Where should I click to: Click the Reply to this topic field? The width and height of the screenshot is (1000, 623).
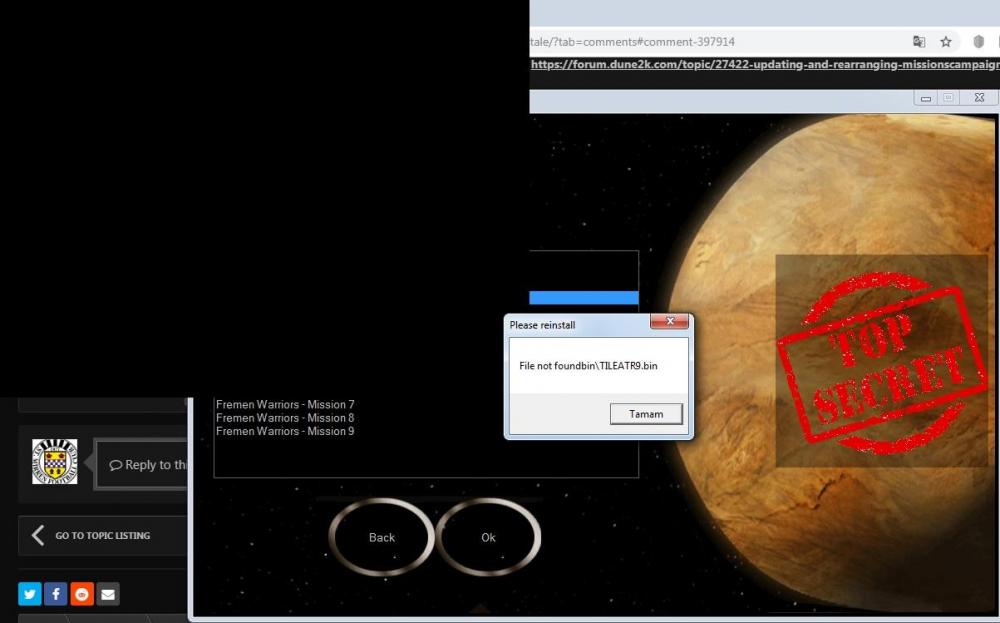(x=145, y=465)
